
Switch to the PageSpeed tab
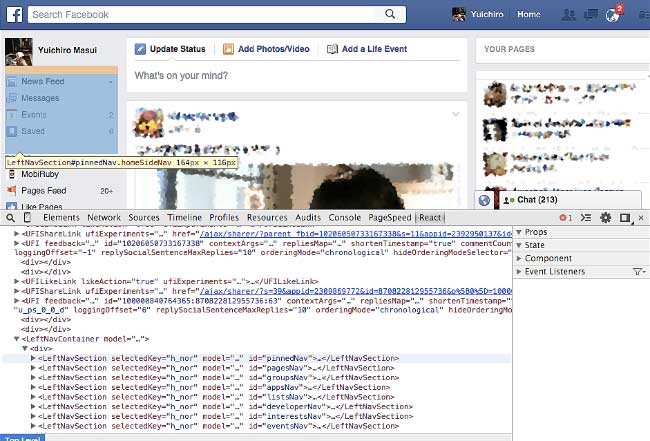[x=390, y=218]
